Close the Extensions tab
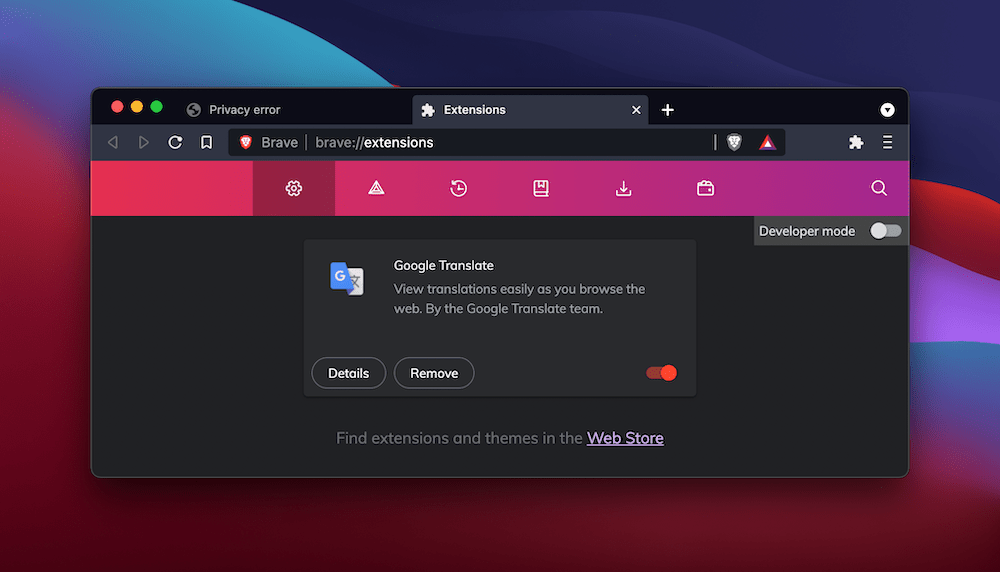Screen dimensions: 1000x572 tap(636, 110)
